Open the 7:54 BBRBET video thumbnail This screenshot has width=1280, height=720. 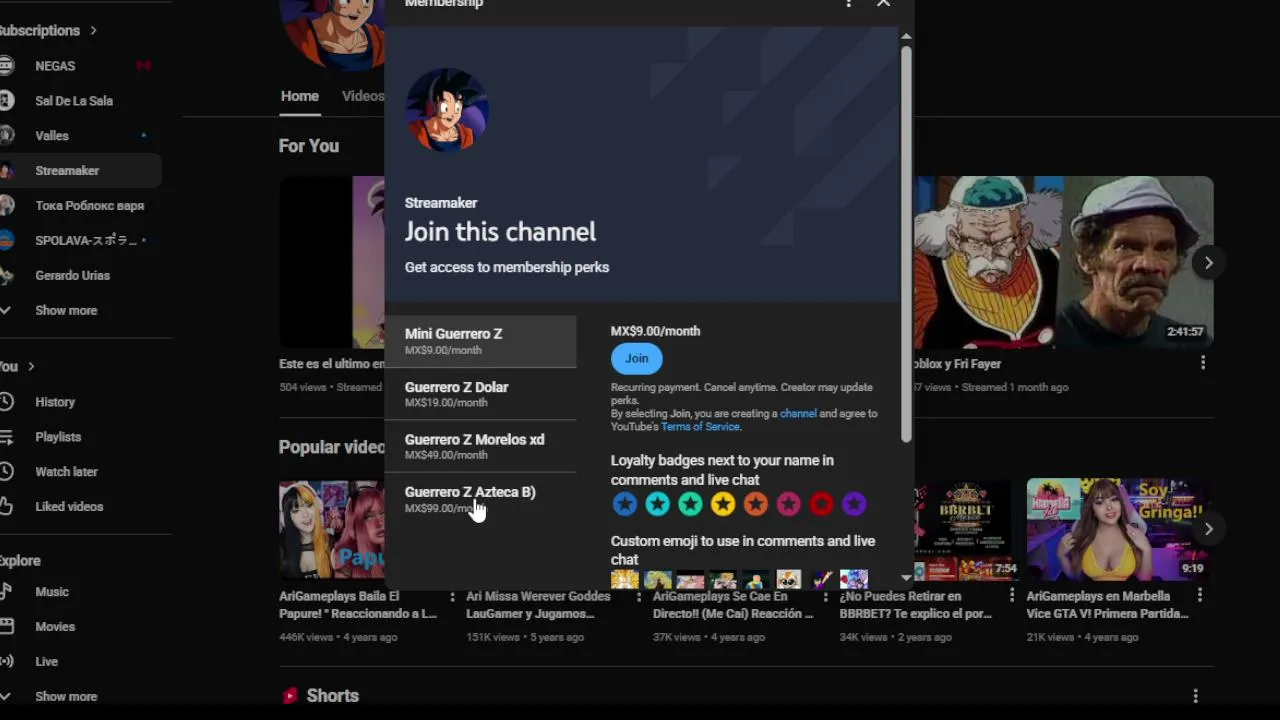tap(968, 529)
